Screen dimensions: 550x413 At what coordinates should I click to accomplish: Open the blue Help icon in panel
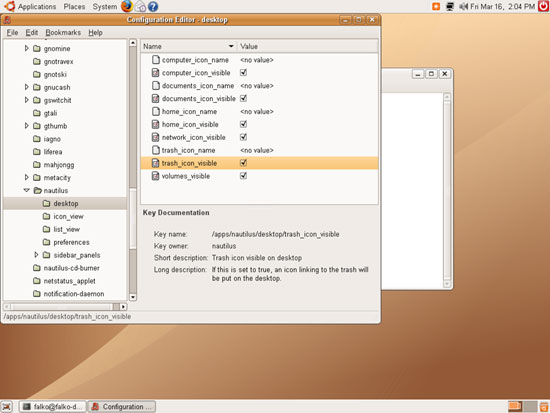click(x=153, y=6)
